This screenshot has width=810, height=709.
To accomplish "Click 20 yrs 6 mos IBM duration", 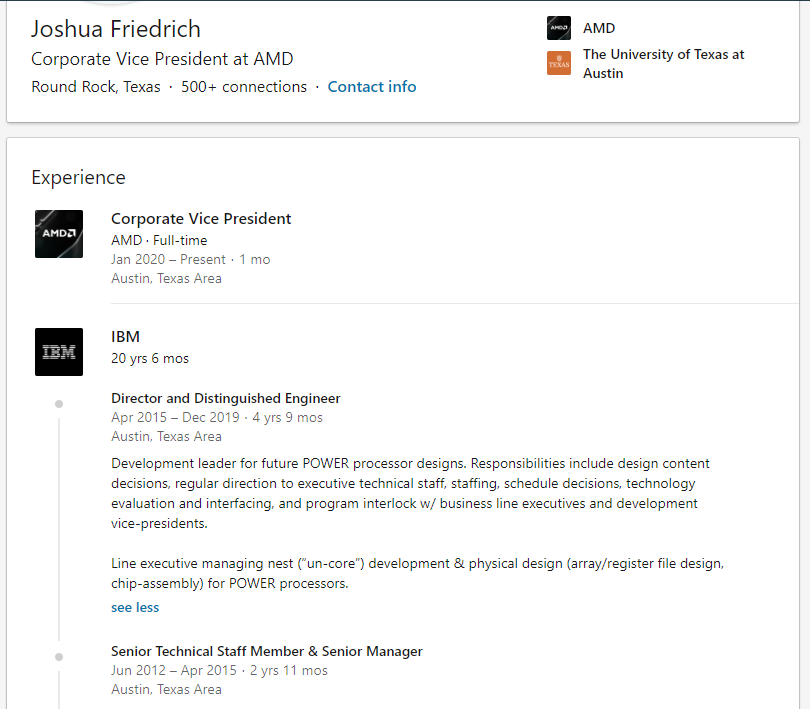I will coord(150,359).
